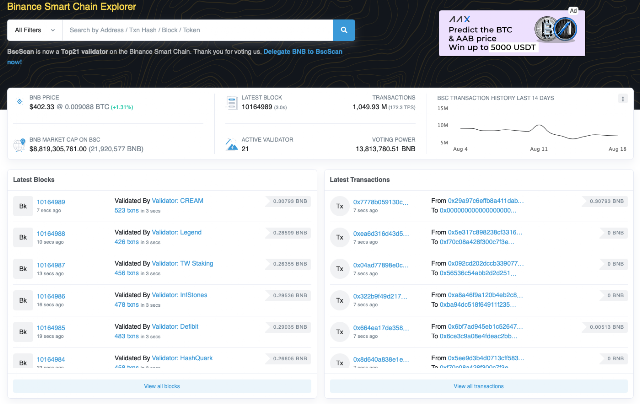Viewport: 640px width, 404px height.
Task: Click Tx icon for transaction 0x7778d59130c
Action: [340, 206]
